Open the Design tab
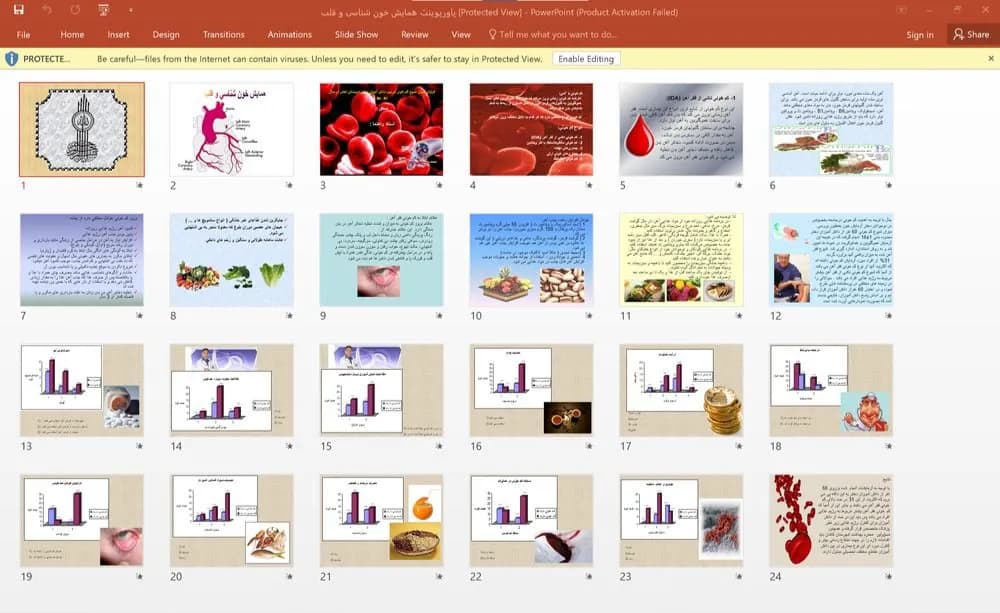The width and height of the screenshot is (1000, 613). pyautogui.click(x=166, y=34)
